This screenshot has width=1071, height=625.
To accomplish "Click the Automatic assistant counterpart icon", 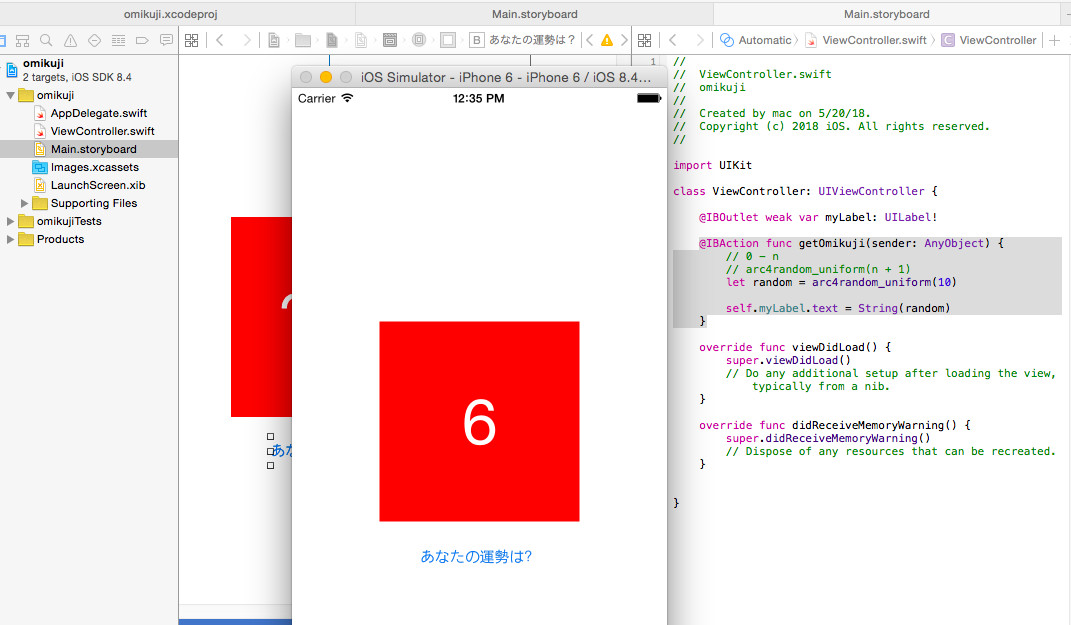I will 726,40.
